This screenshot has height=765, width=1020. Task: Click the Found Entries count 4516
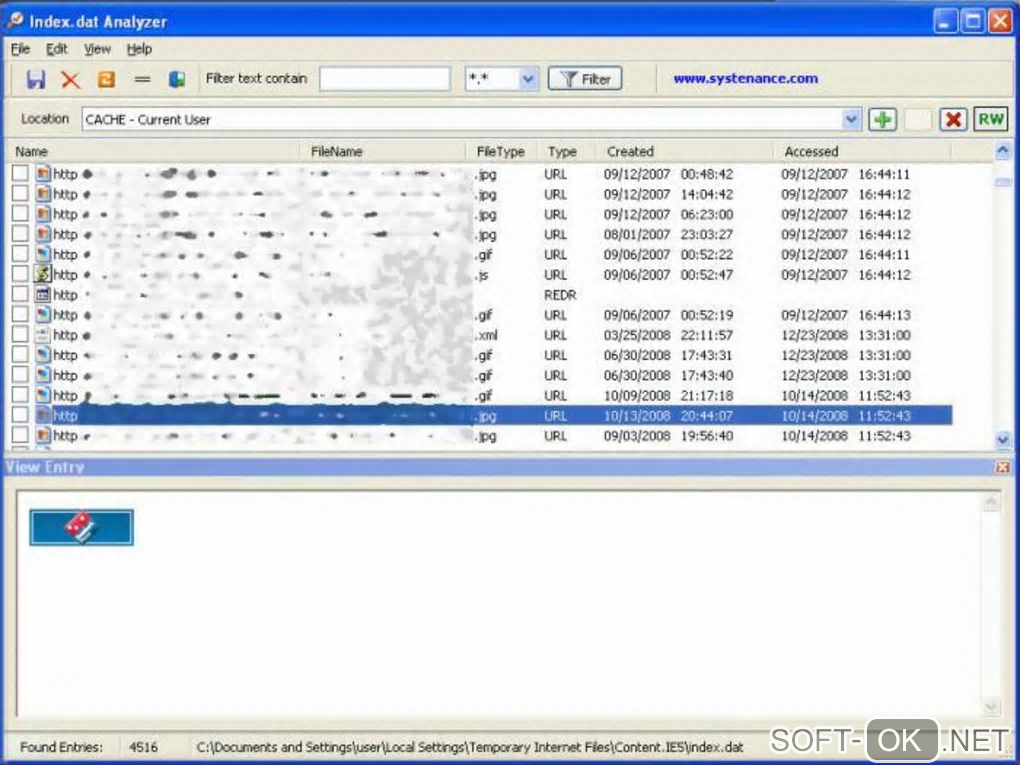[143, 747]
